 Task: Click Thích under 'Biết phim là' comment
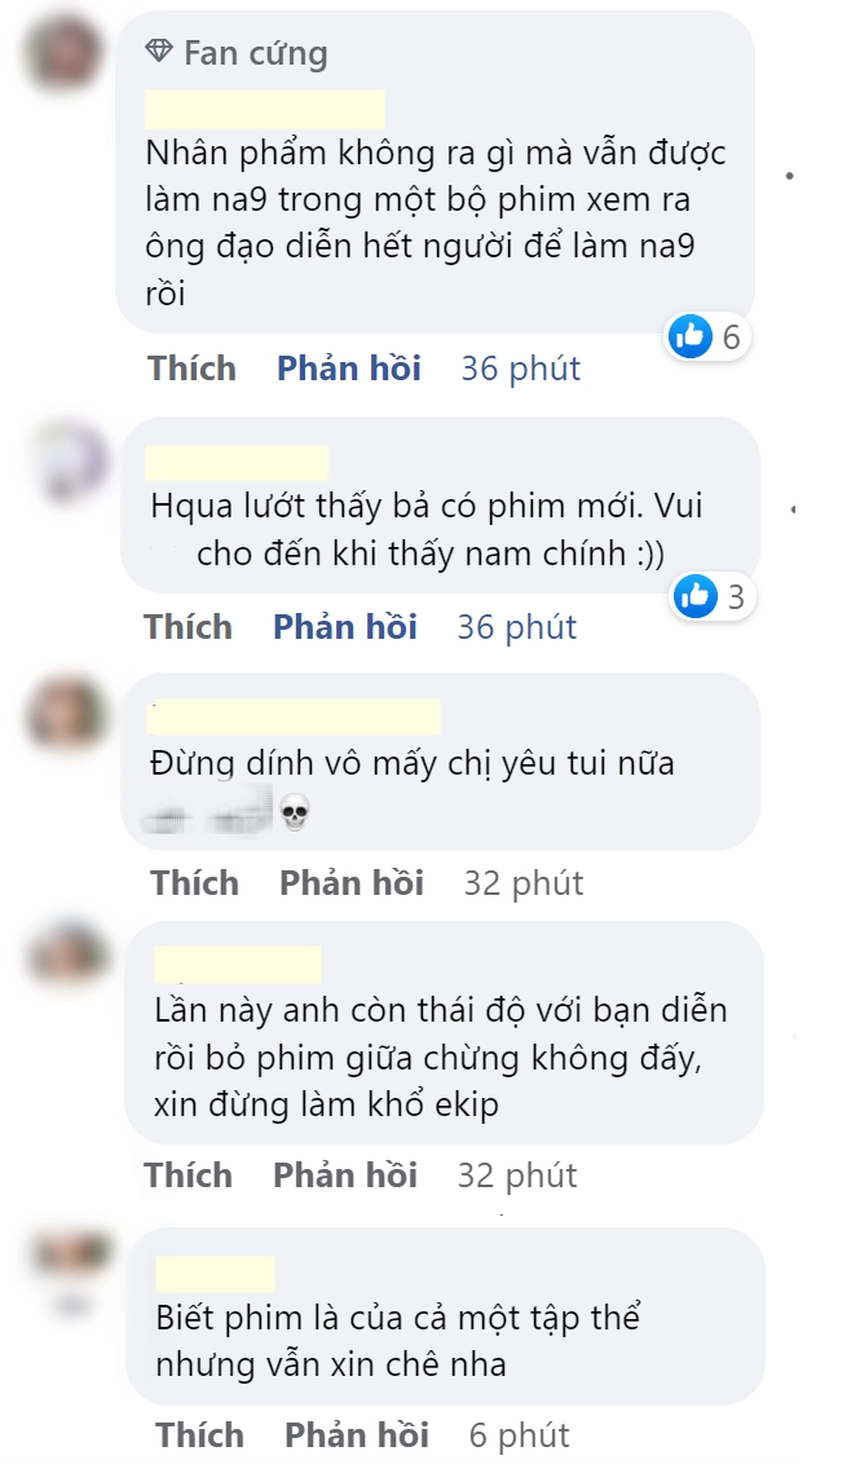click(200, 1435)
